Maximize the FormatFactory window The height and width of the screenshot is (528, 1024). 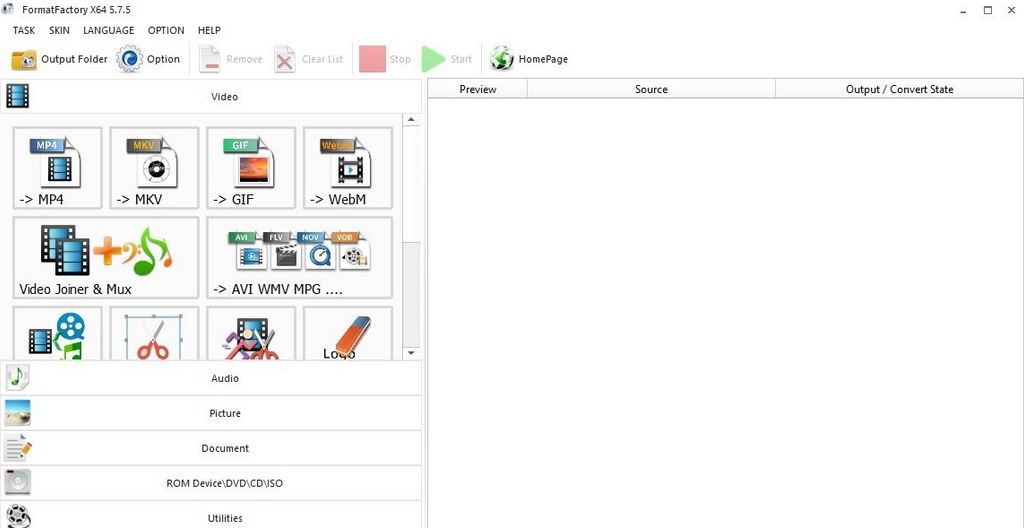(988, 10)
